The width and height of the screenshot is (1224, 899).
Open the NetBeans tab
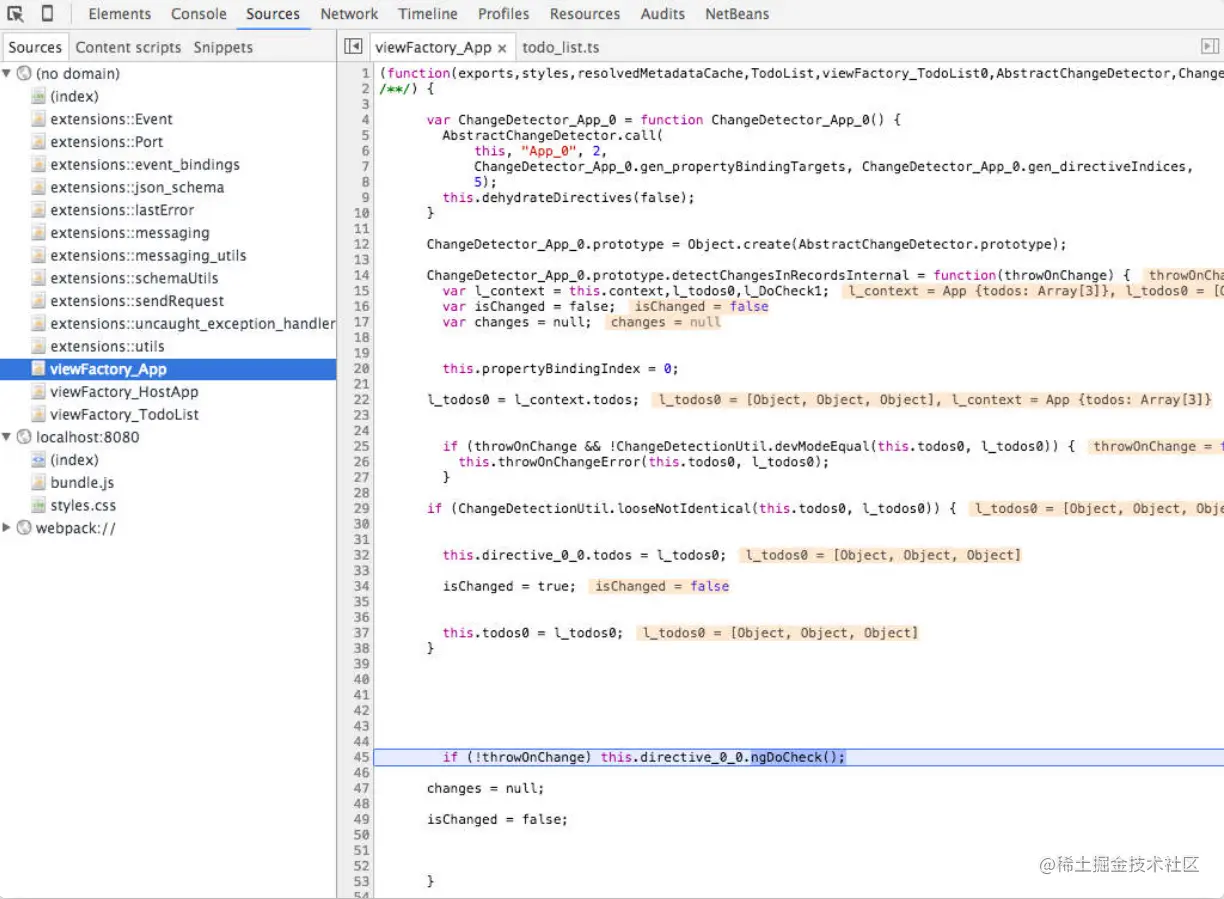click(x=738, y=14)
